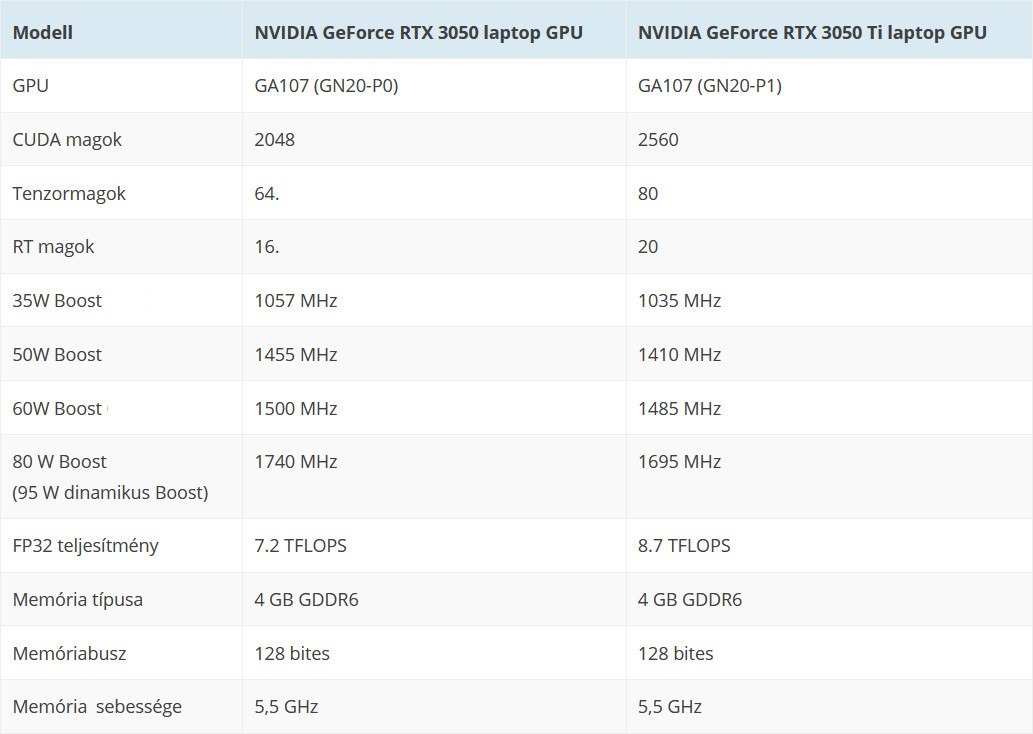Click the CUDA magok row label
The height and width of the screenshot is (734, 1033).
pyautogui.click(x=67, y=140)
